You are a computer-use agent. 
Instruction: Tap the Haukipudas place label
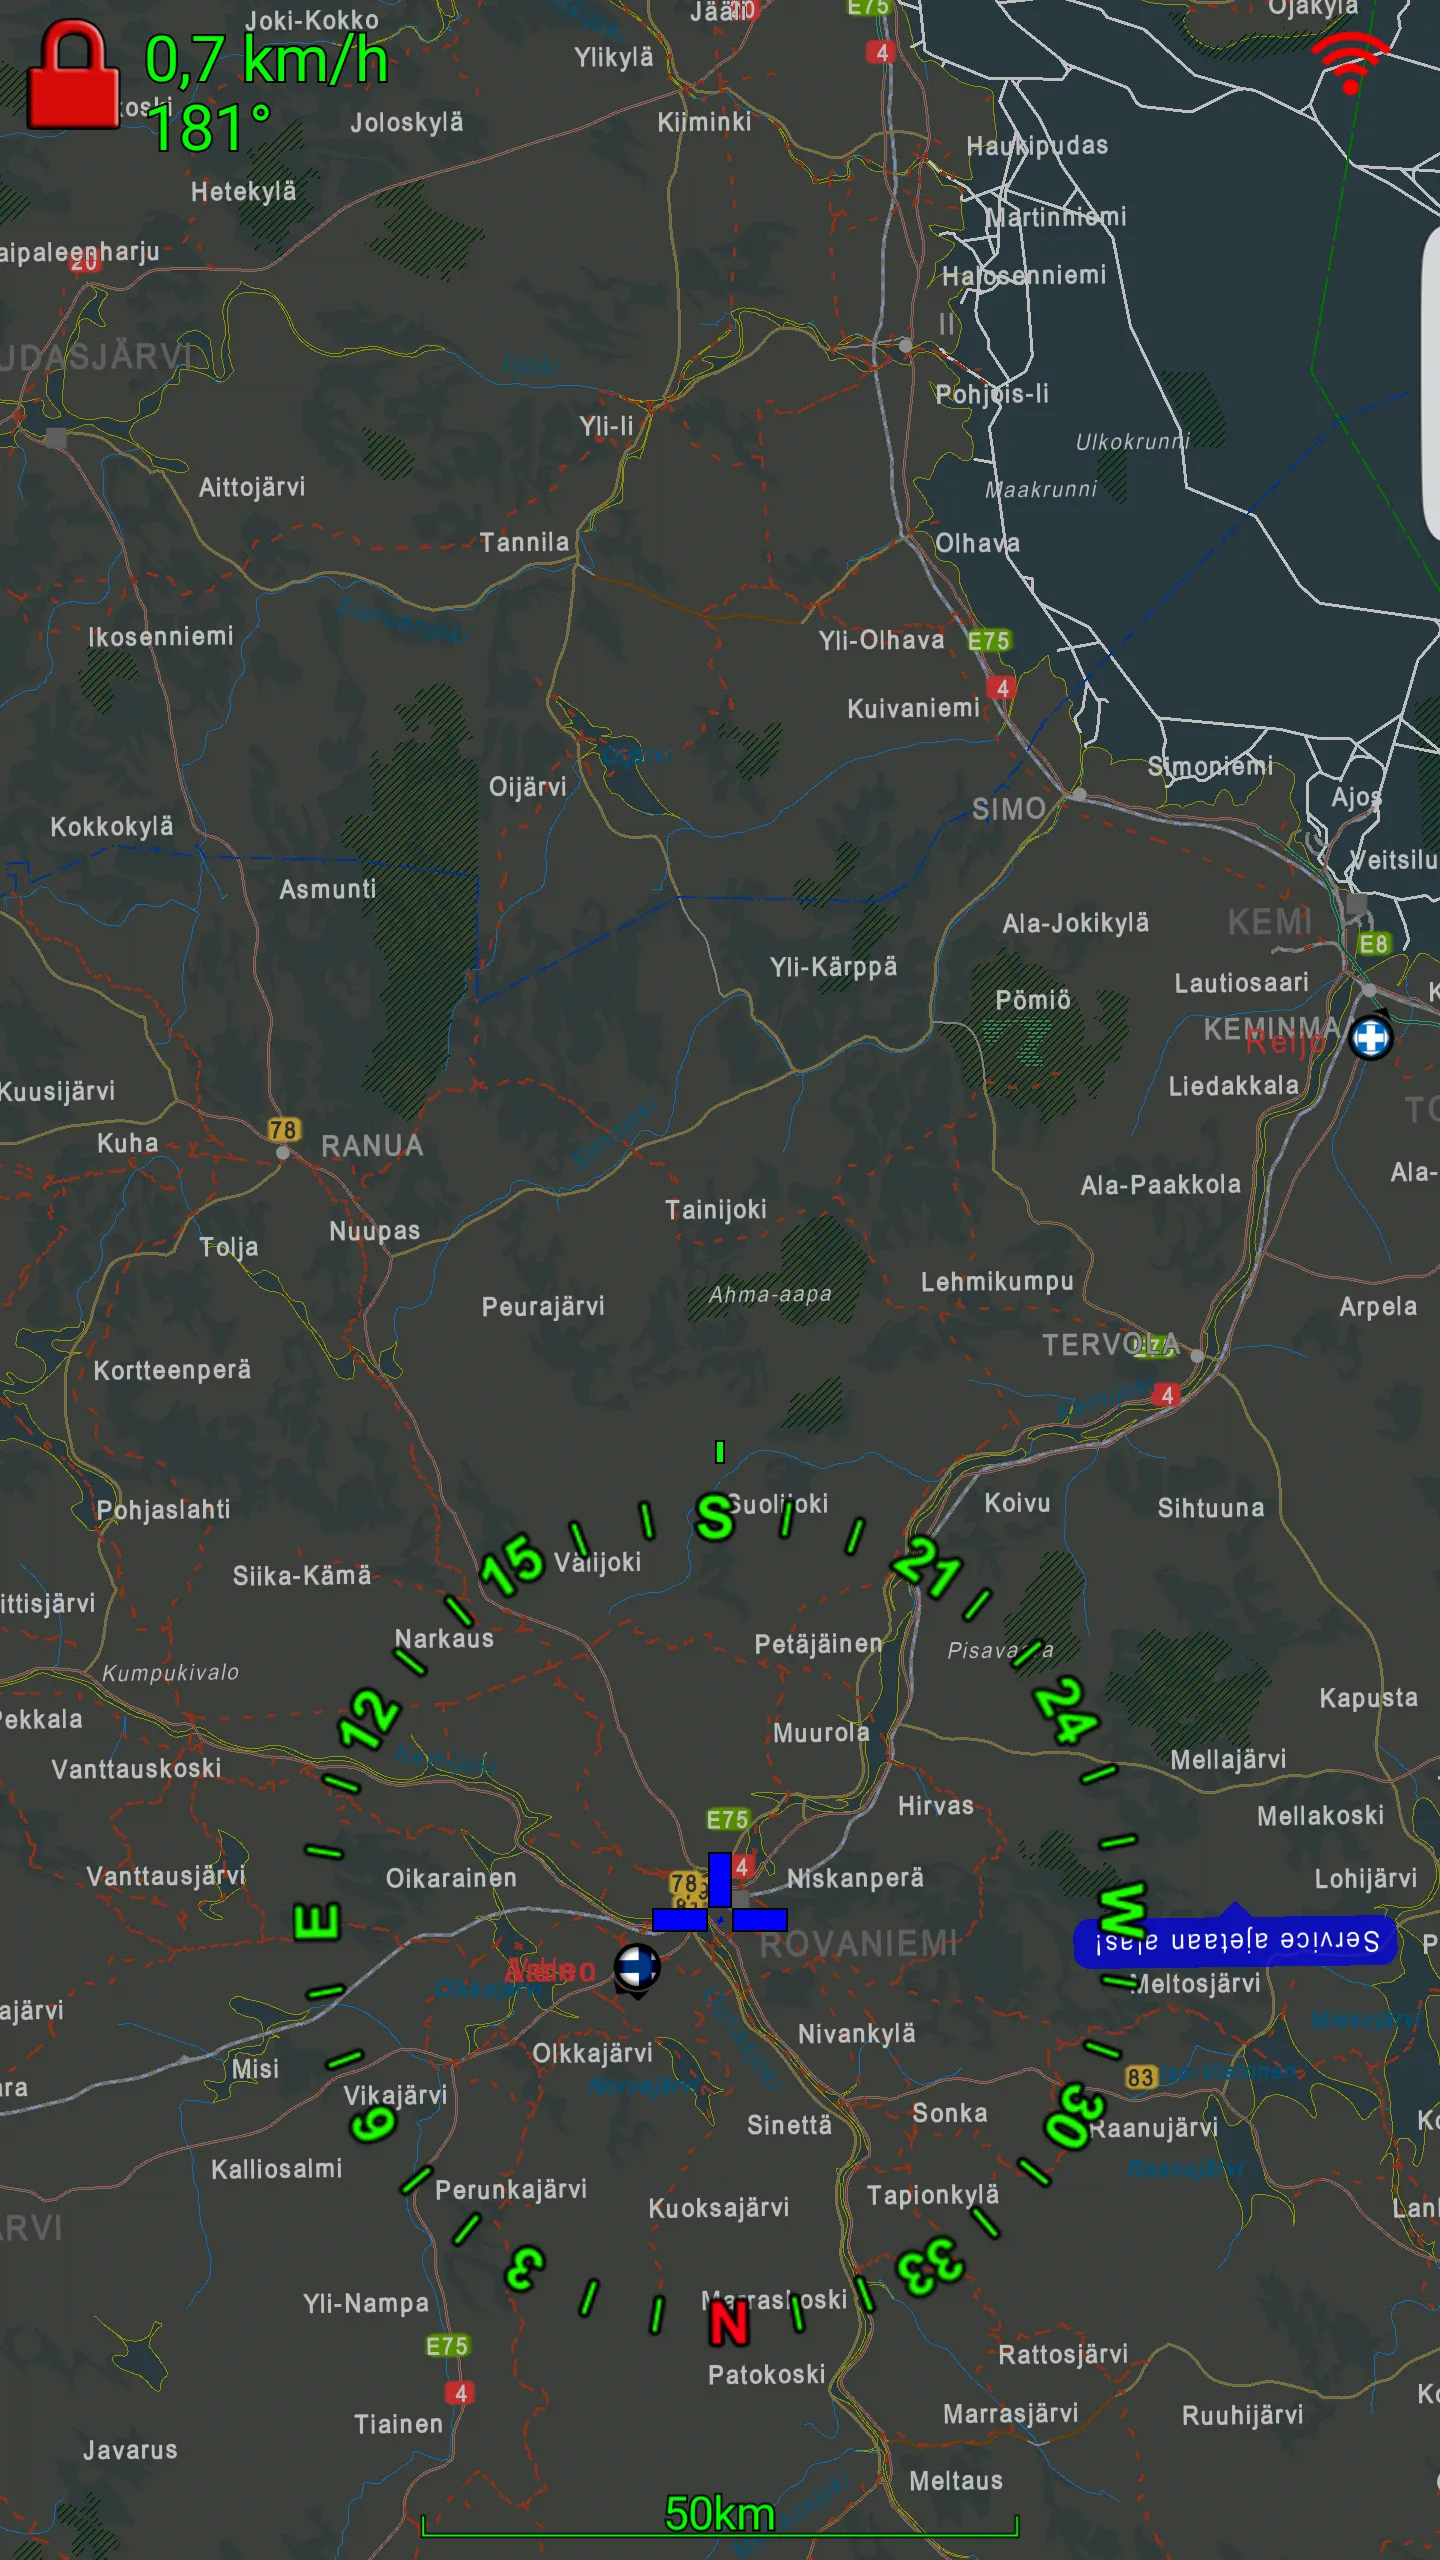1037,146
